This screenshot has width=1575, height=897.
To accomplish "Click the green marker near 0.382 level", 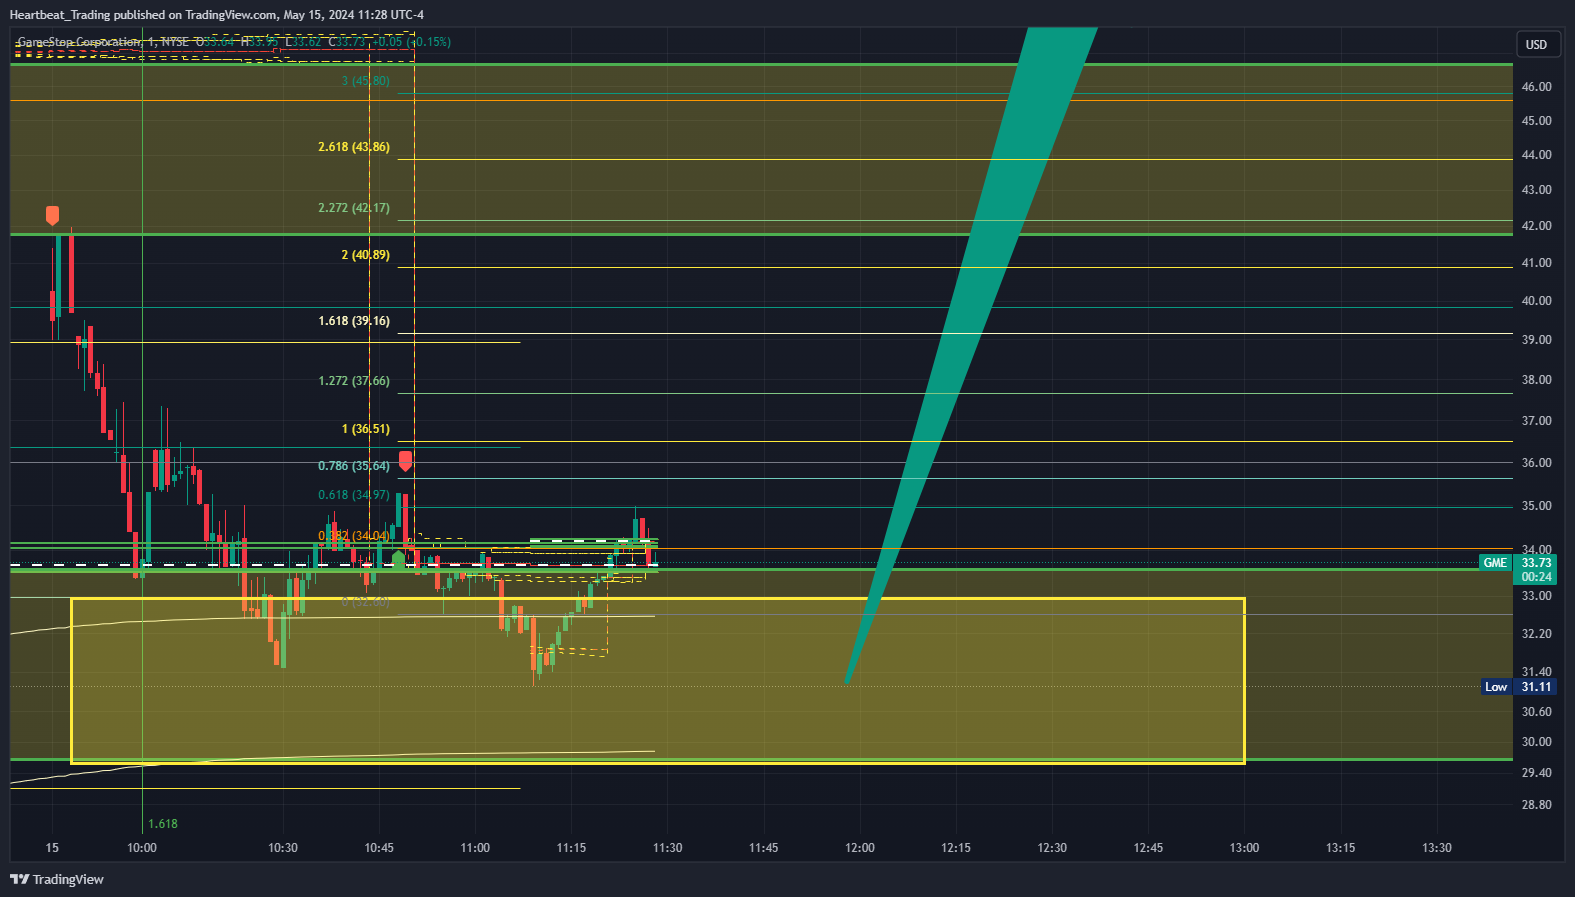I will point(399,560).
